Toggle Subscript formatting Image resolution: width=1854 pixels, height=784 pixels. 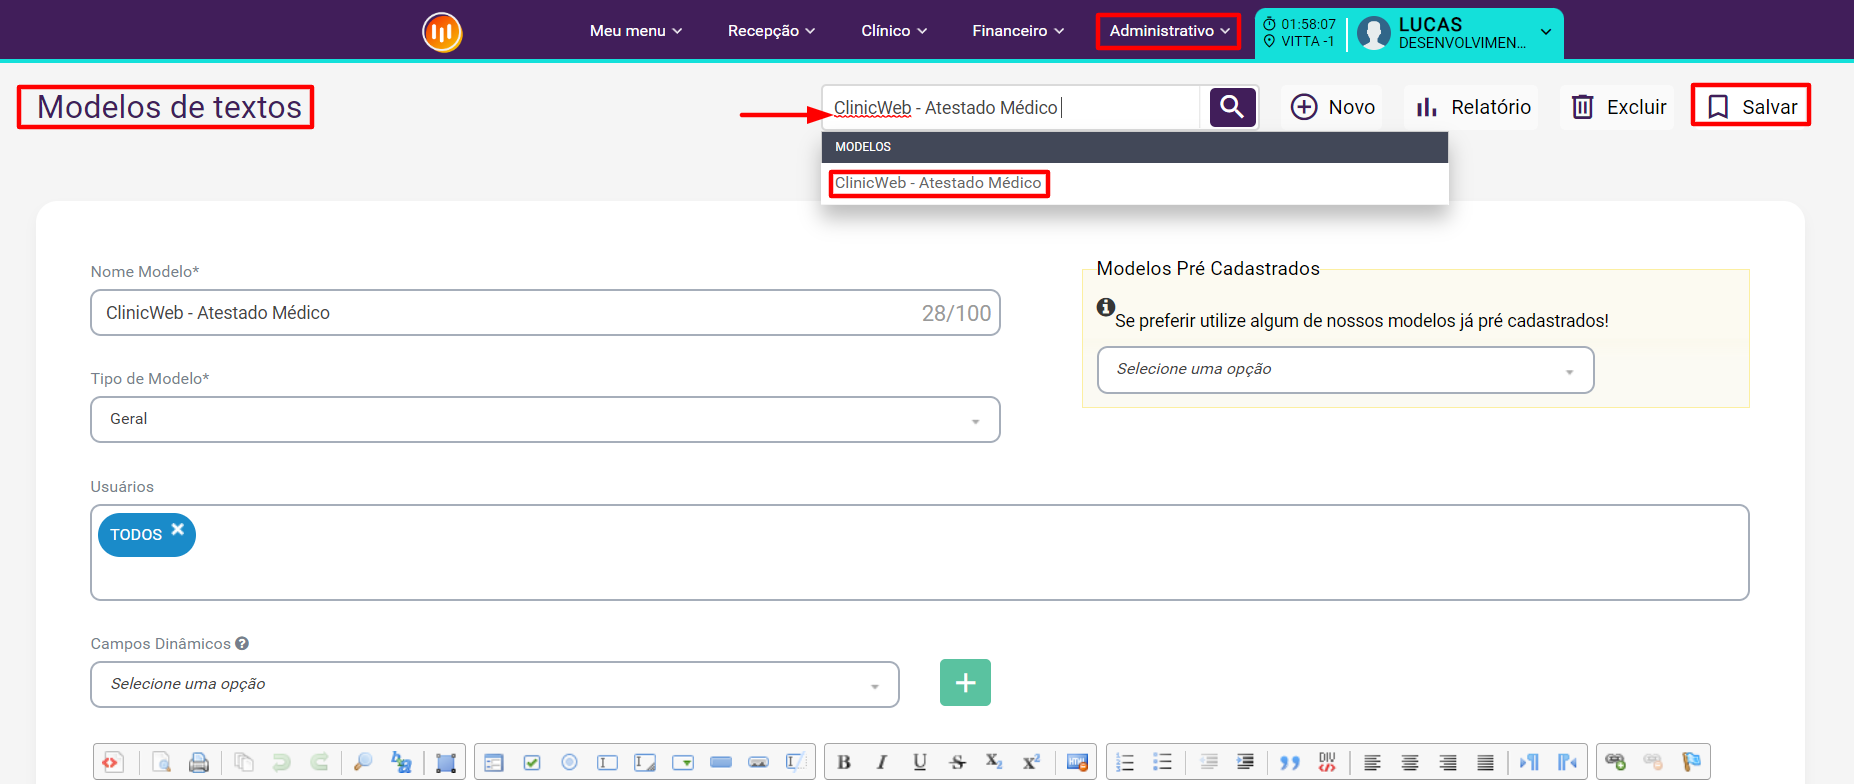coord(994,762)
